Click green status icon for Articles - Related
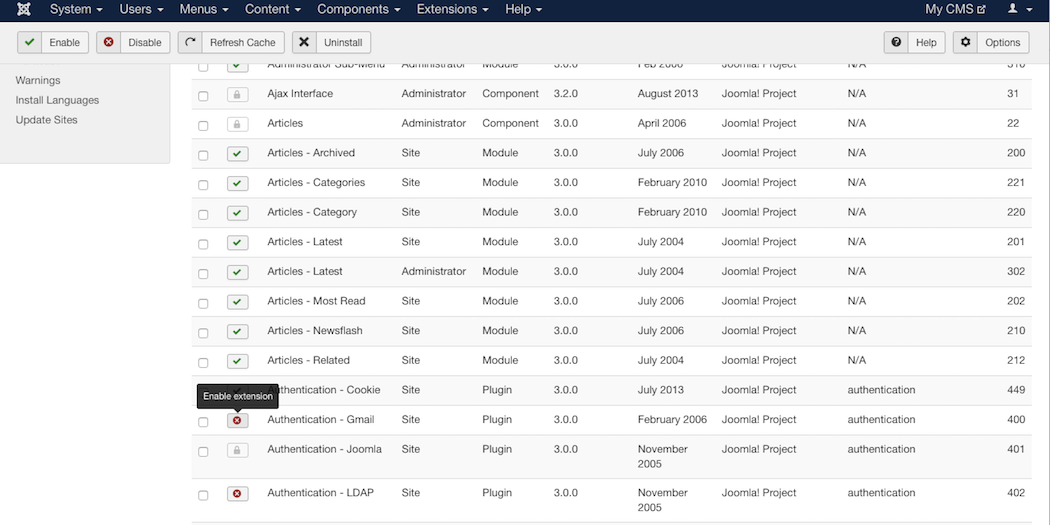 [237, 361]
